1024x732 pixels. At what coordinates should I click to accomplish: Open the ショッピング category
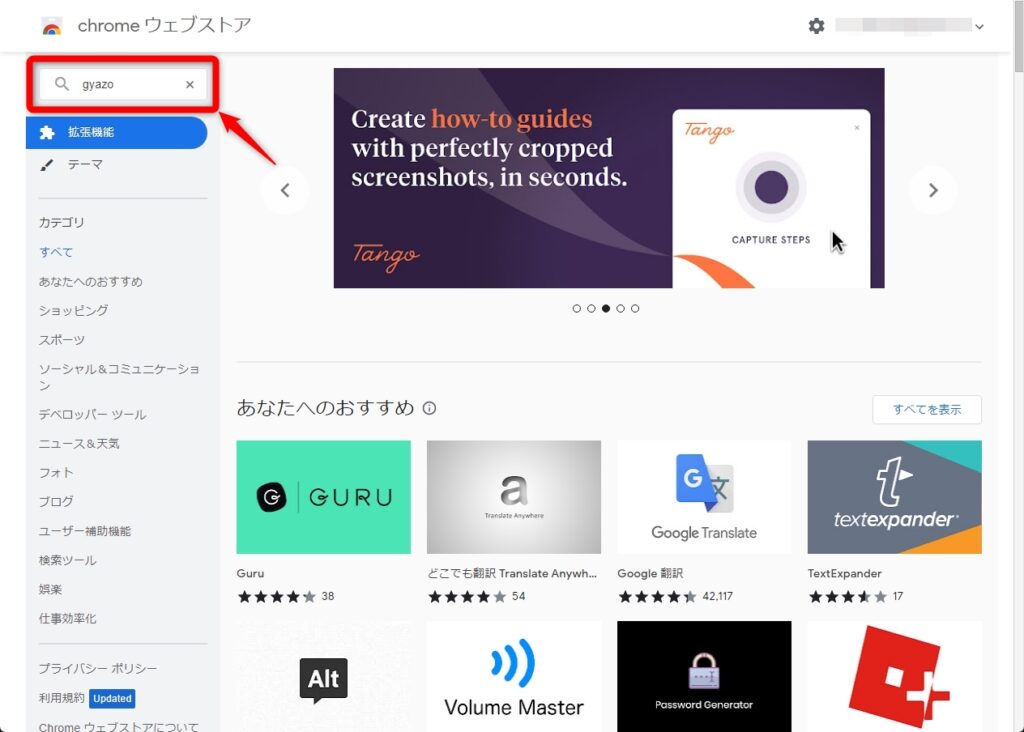[73, 310]
